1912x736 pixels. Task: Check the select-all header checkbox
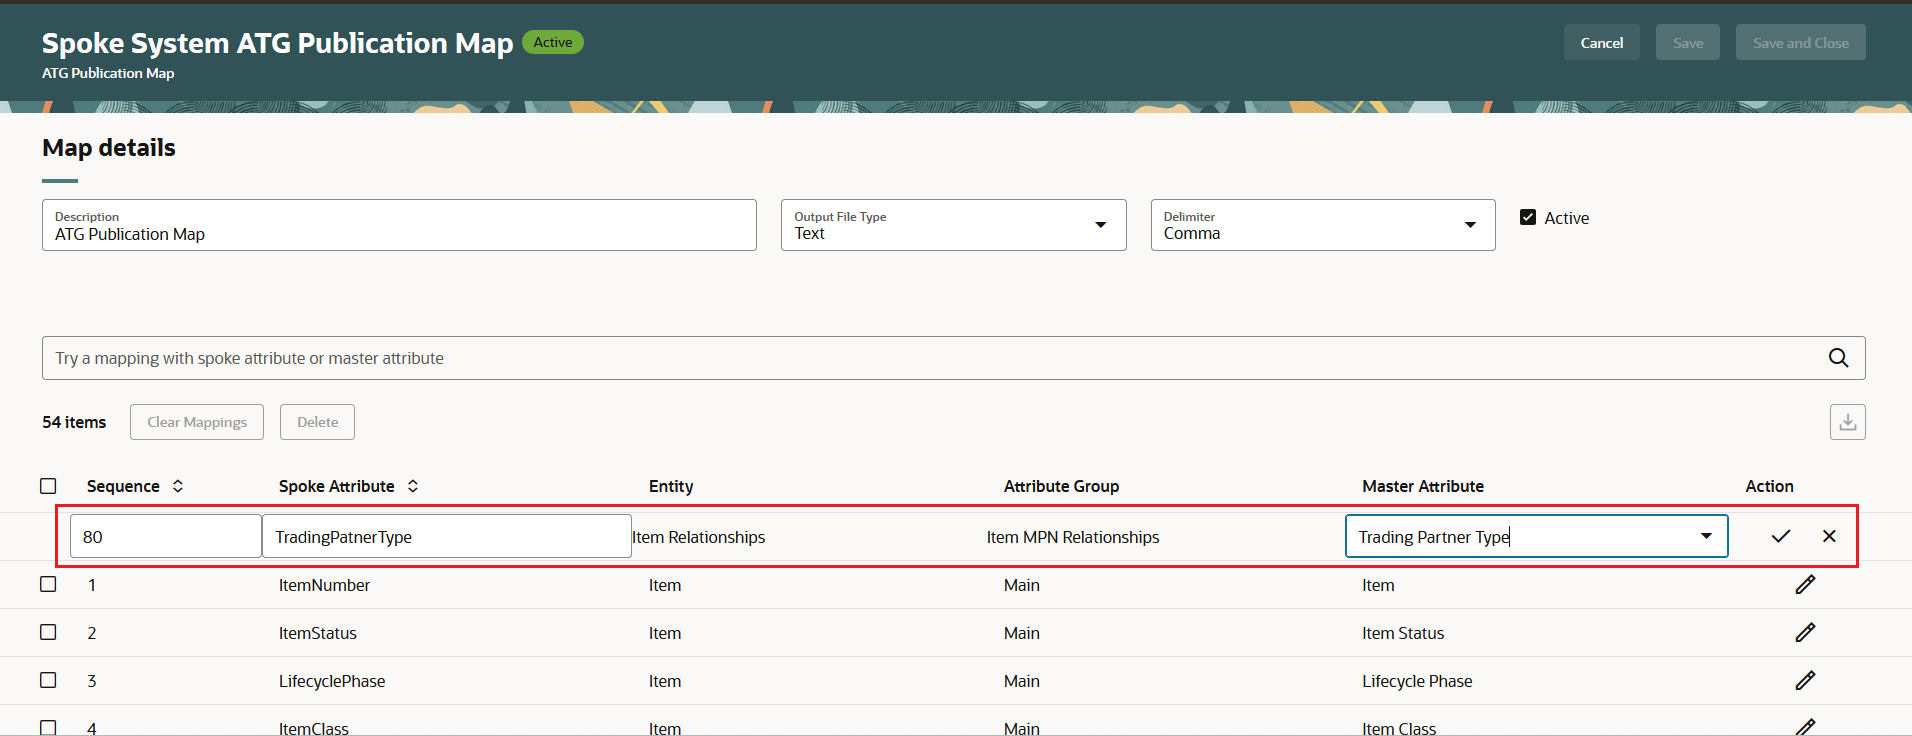pos(48,486)
